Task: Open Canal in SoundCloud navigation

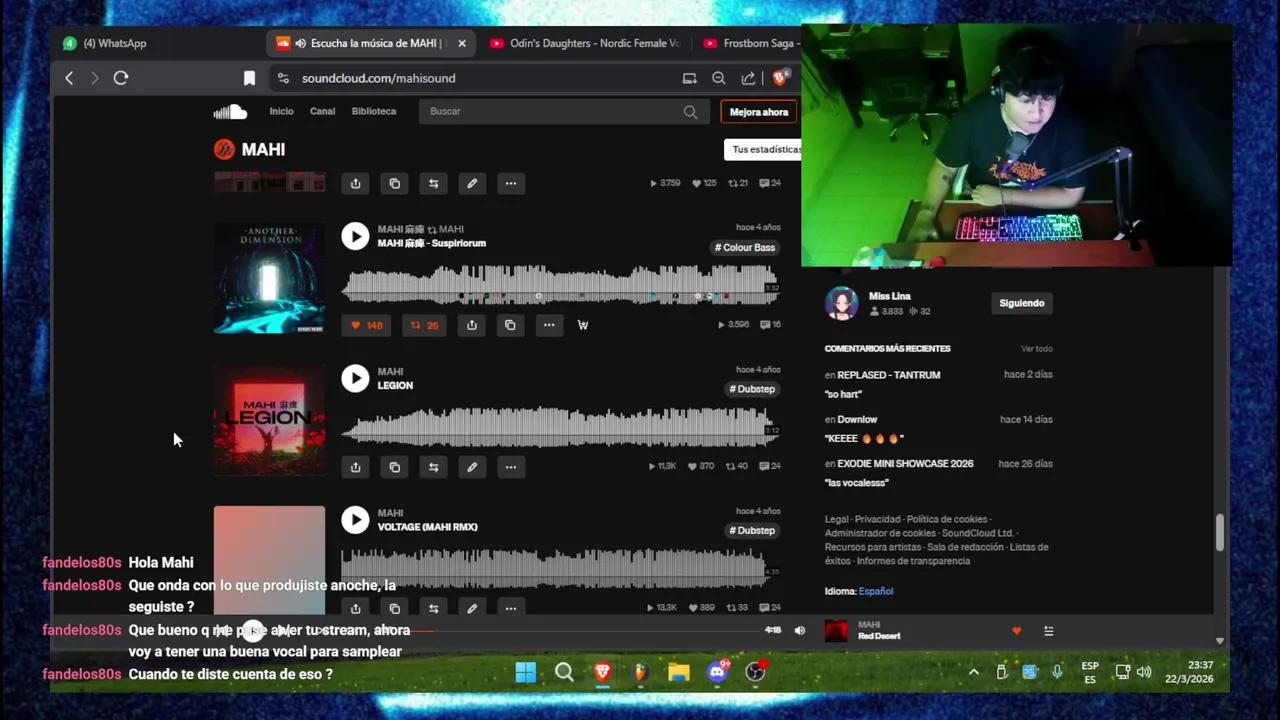Action: click(322, 111)
